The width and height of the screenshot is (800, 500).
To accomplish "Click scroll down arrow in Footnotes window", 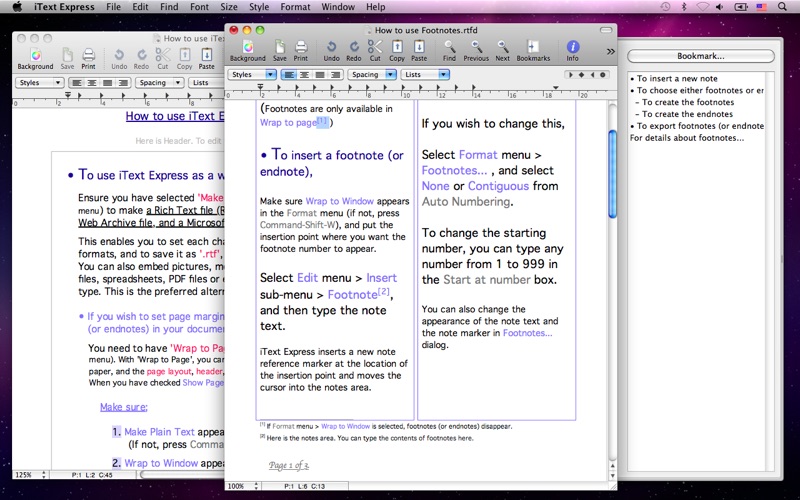I will (x=612, y=476).
